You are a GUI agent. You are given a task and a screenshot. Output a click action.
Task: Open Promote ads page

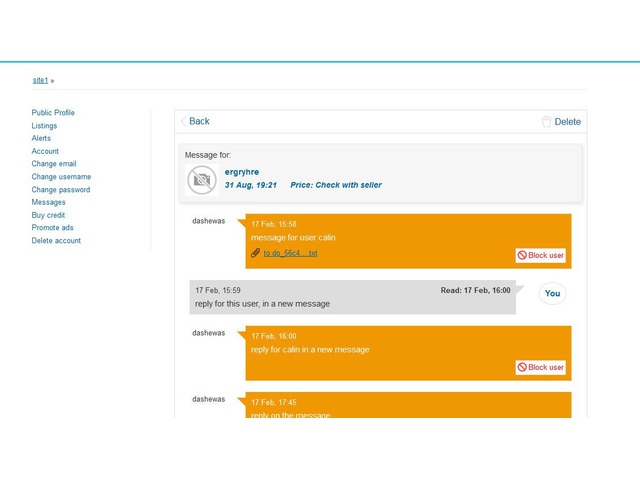(52, 228)
